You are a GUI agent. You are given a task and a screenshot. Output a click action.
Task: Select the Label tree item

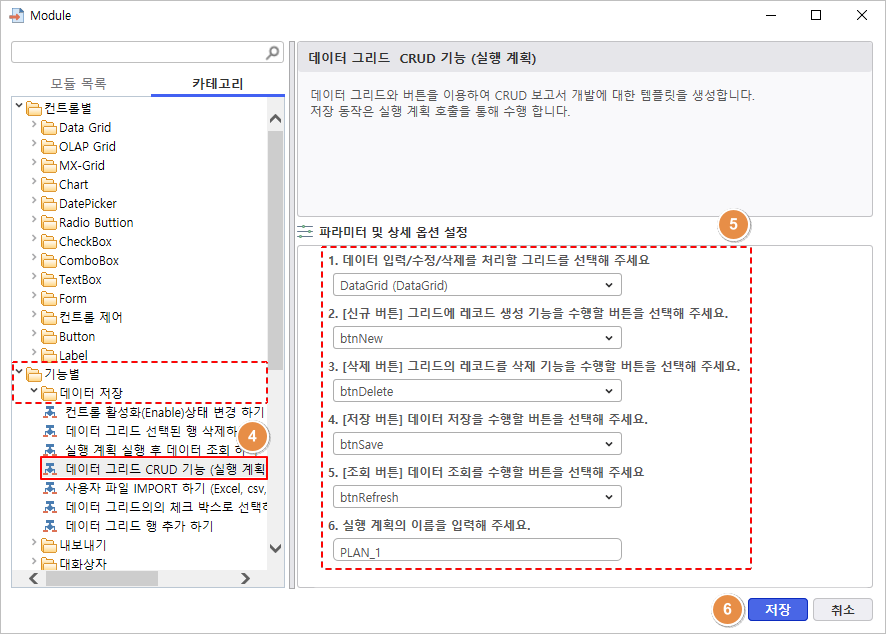pyautogui.click(x=73, y=355)
